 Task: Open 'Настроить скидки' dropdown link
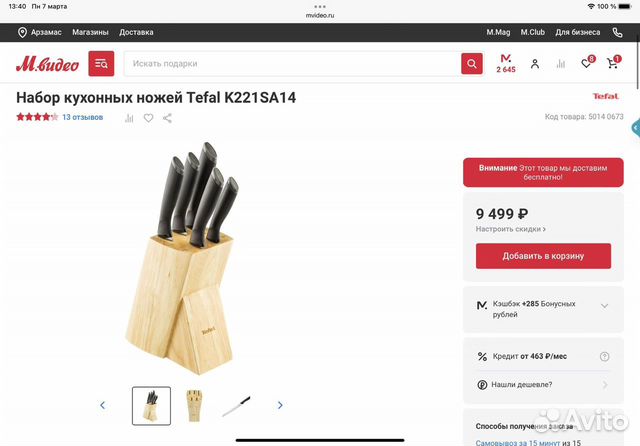click(x=511, y=229)
